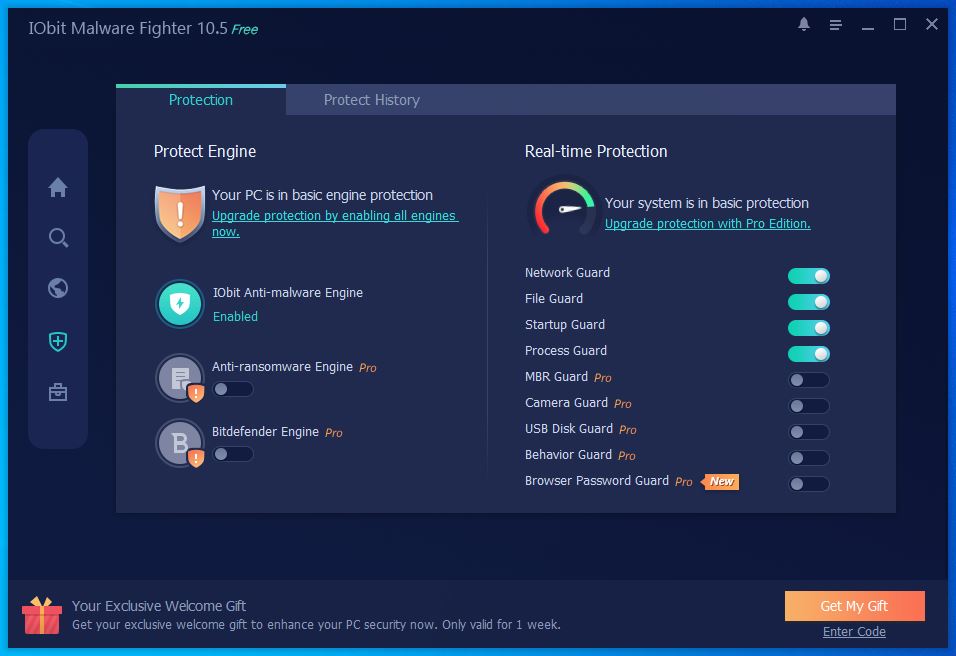Click the Get My Gift button
Viewport: 956px width, 656px height.
854,606
